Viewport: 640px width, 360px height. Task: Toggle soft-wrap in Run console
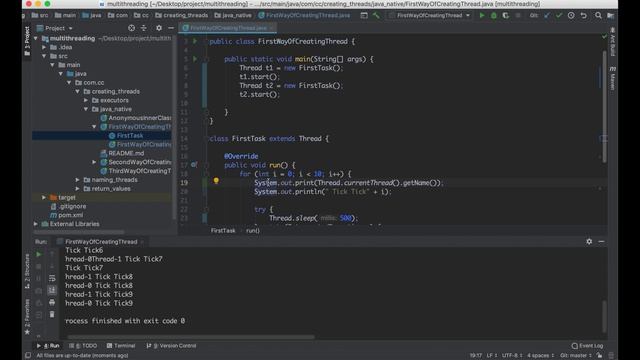(52, 278)
